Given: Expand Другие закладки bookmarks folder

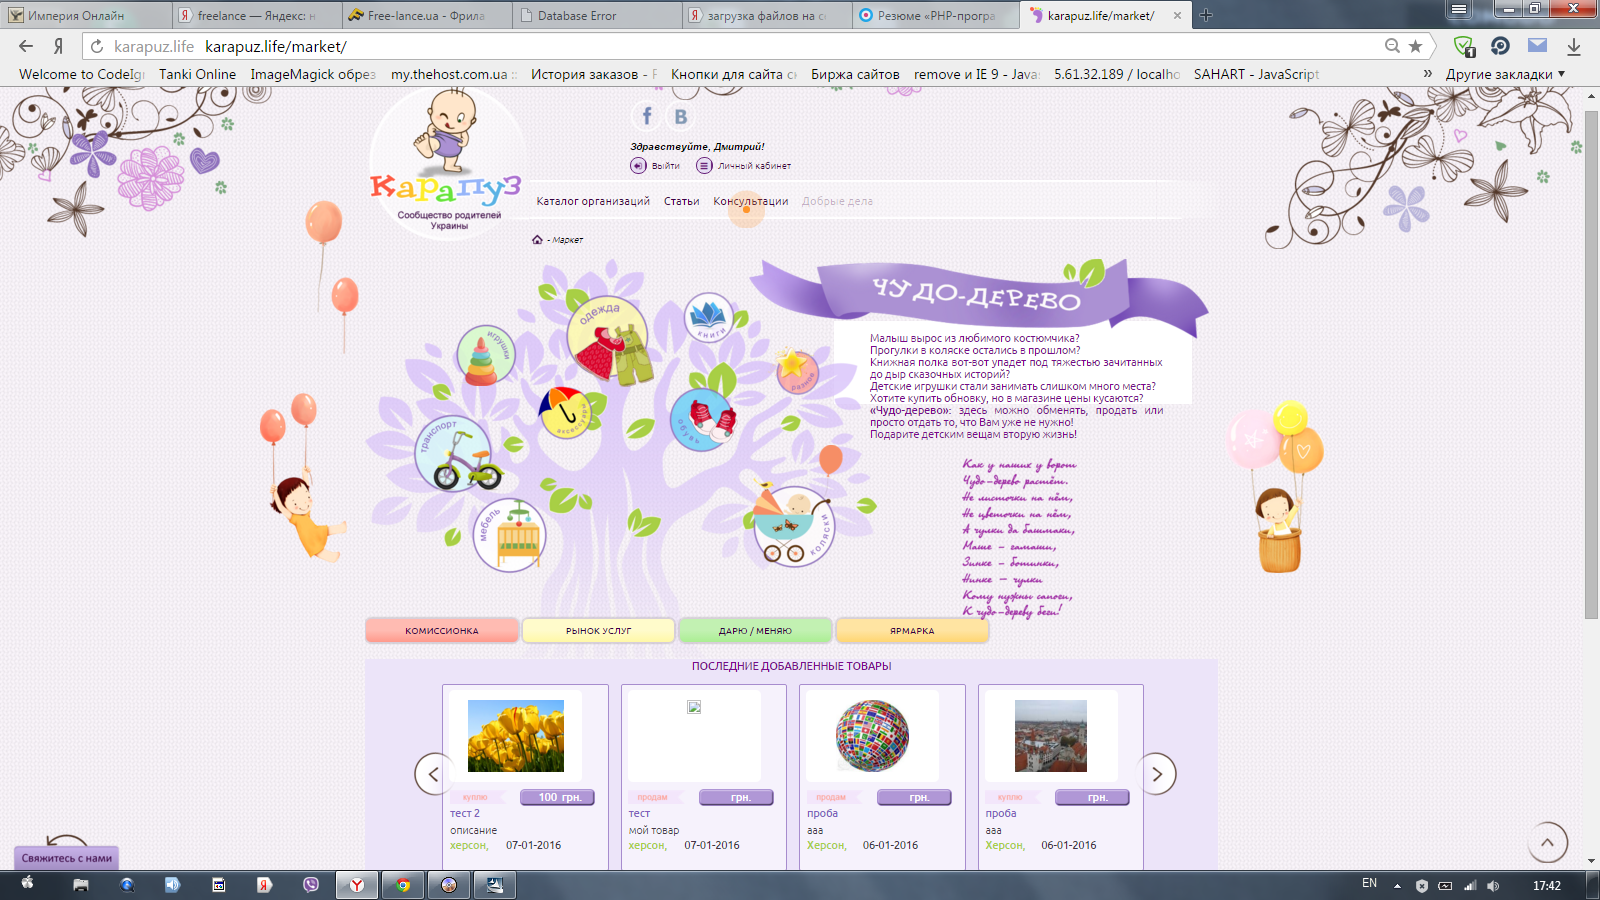Looking at the screenshot, I should point(1505,74).
